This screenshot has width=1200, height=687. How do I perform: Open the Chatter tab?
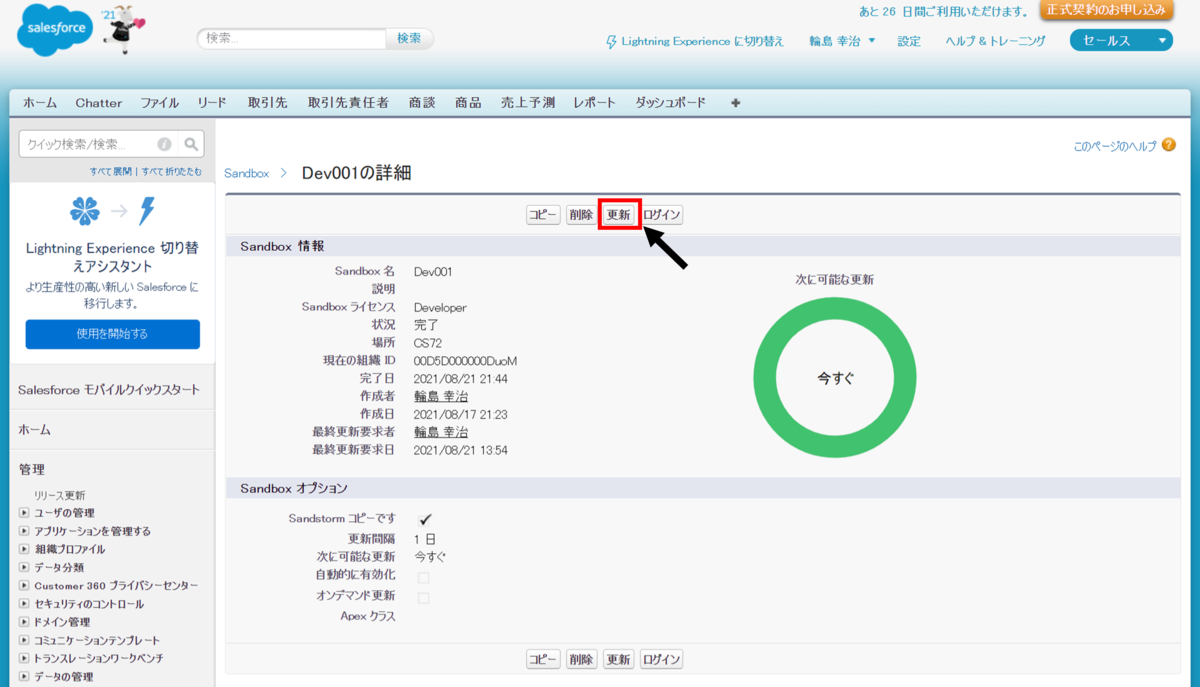pos(99,103)
